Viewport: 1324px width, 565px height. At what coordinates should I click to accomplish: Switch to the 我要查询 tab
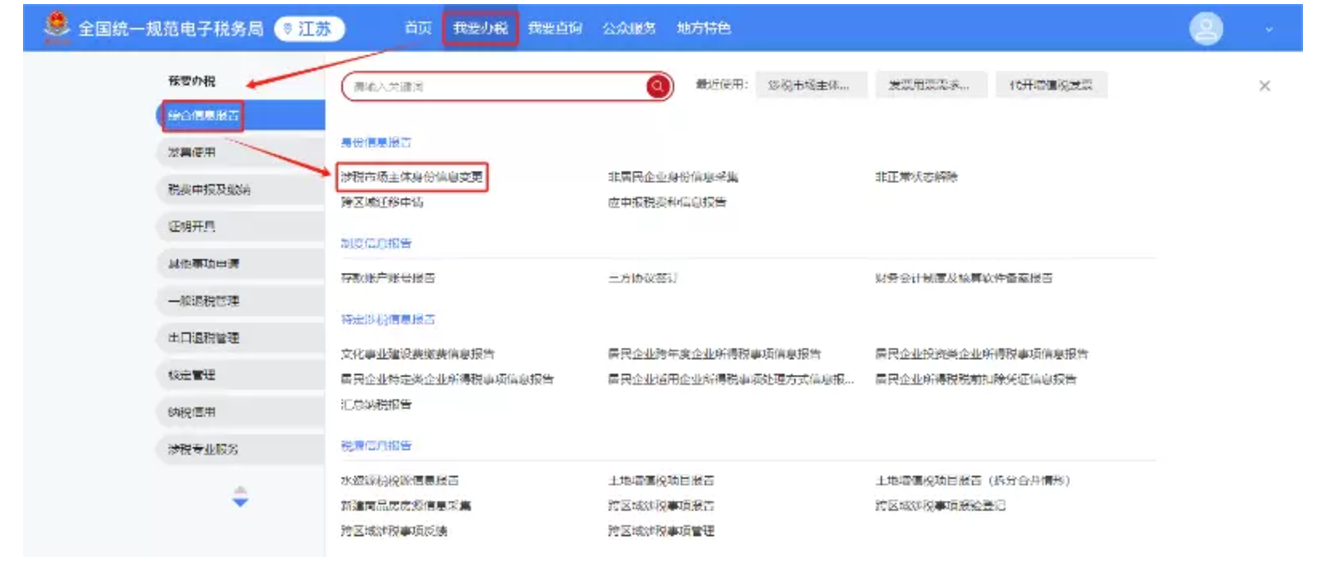(555, 28)
